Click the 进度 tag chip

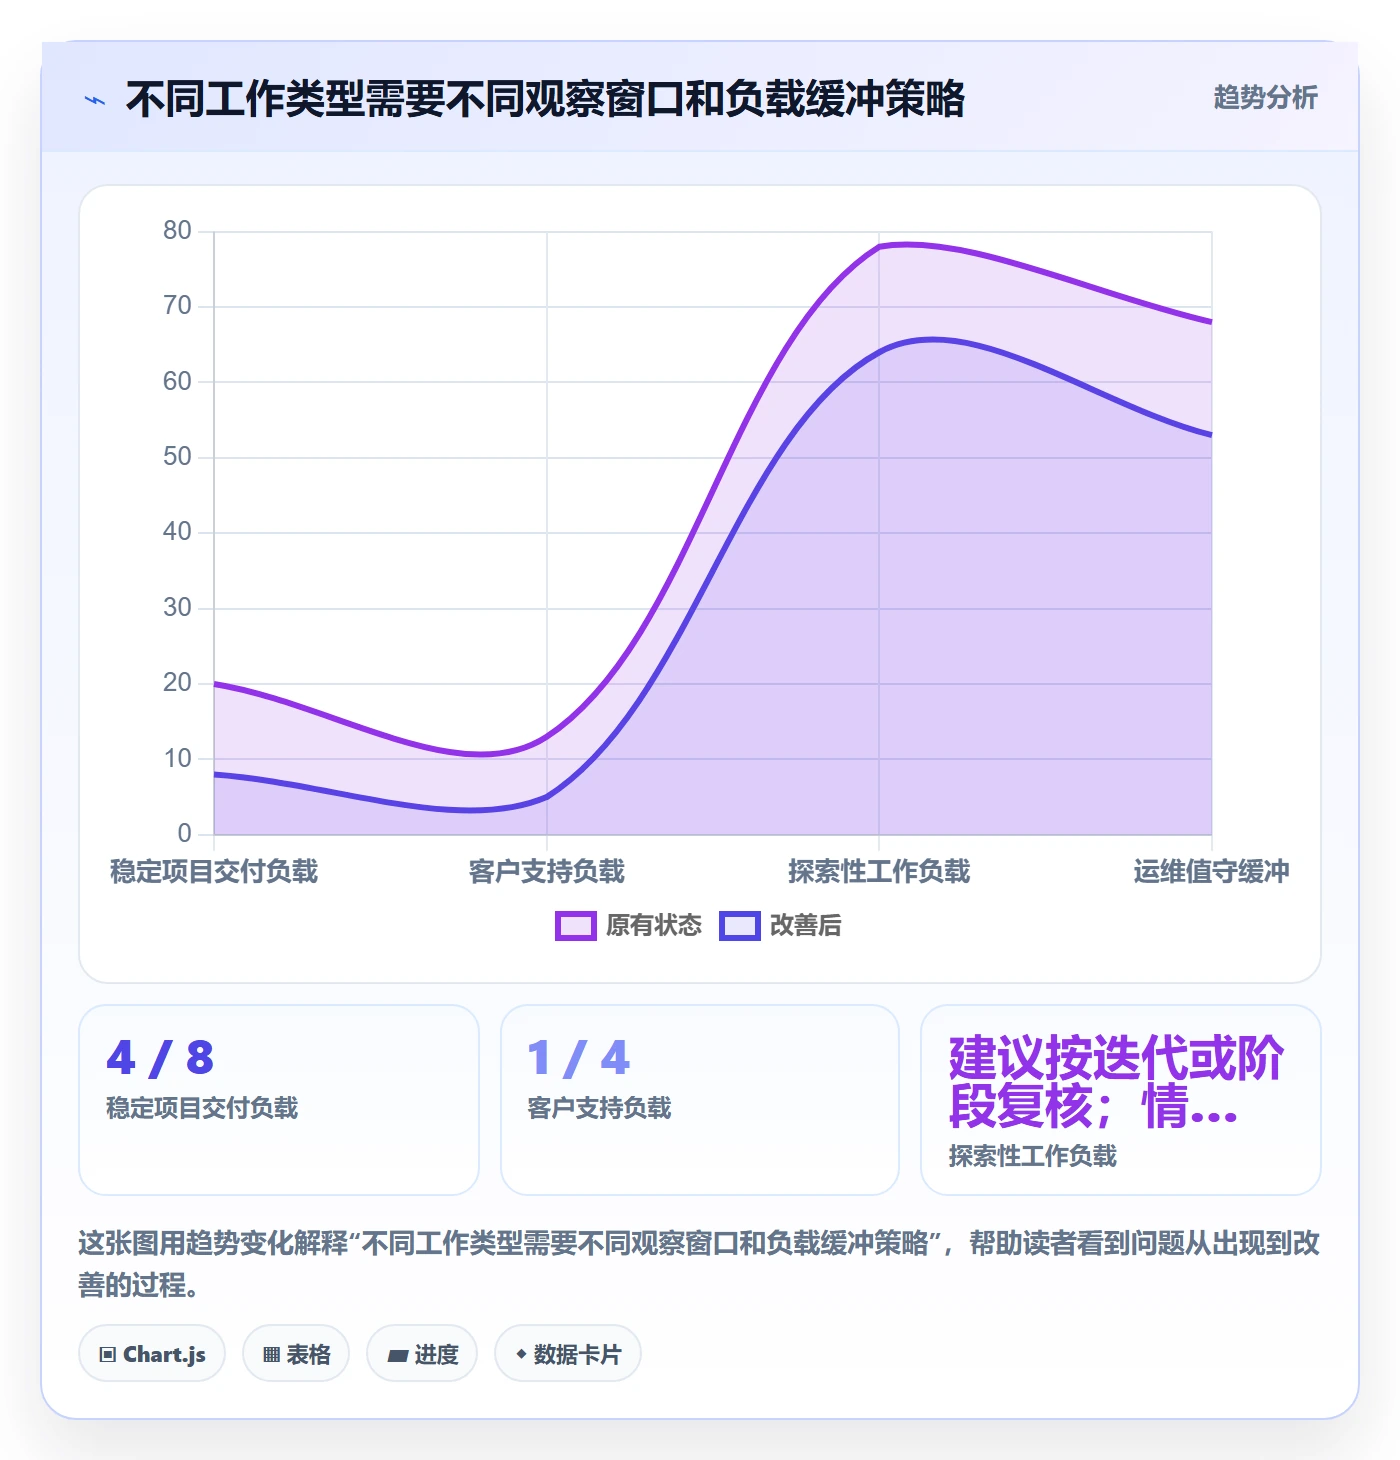click(422, 1354)
